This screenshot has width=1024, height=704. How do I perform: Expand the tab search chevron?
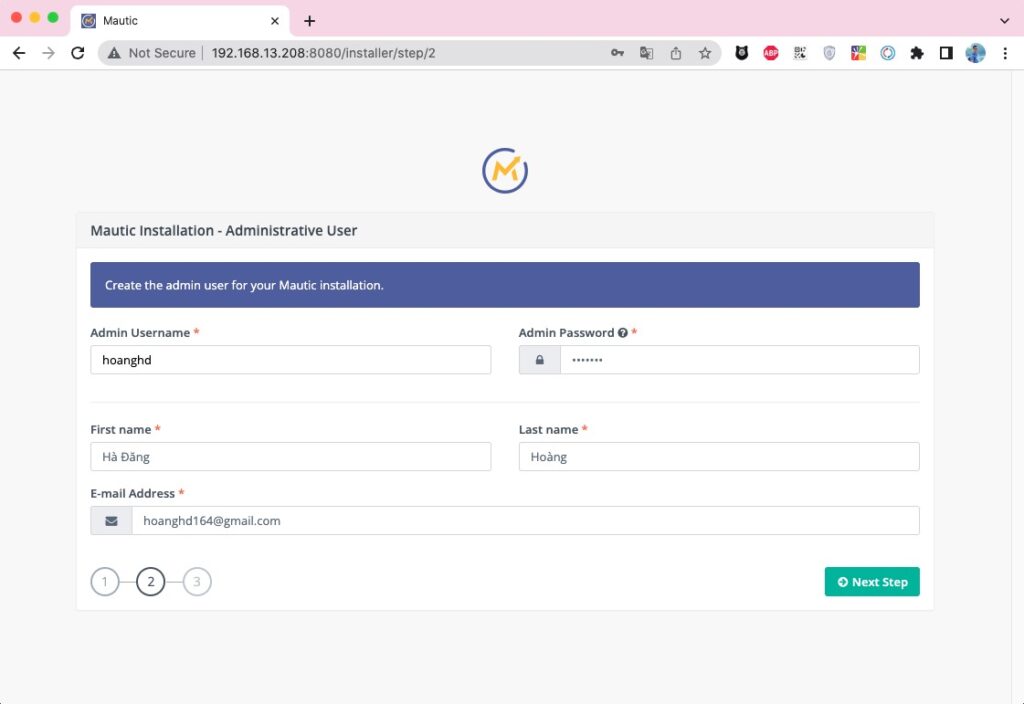point(1004,21)
